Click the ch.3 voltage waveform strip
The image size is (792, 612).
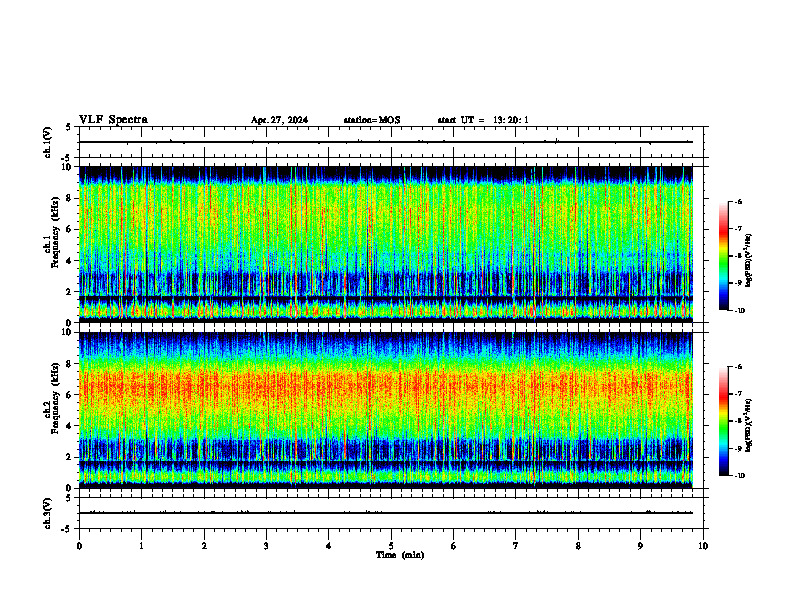tap(391, 513)
